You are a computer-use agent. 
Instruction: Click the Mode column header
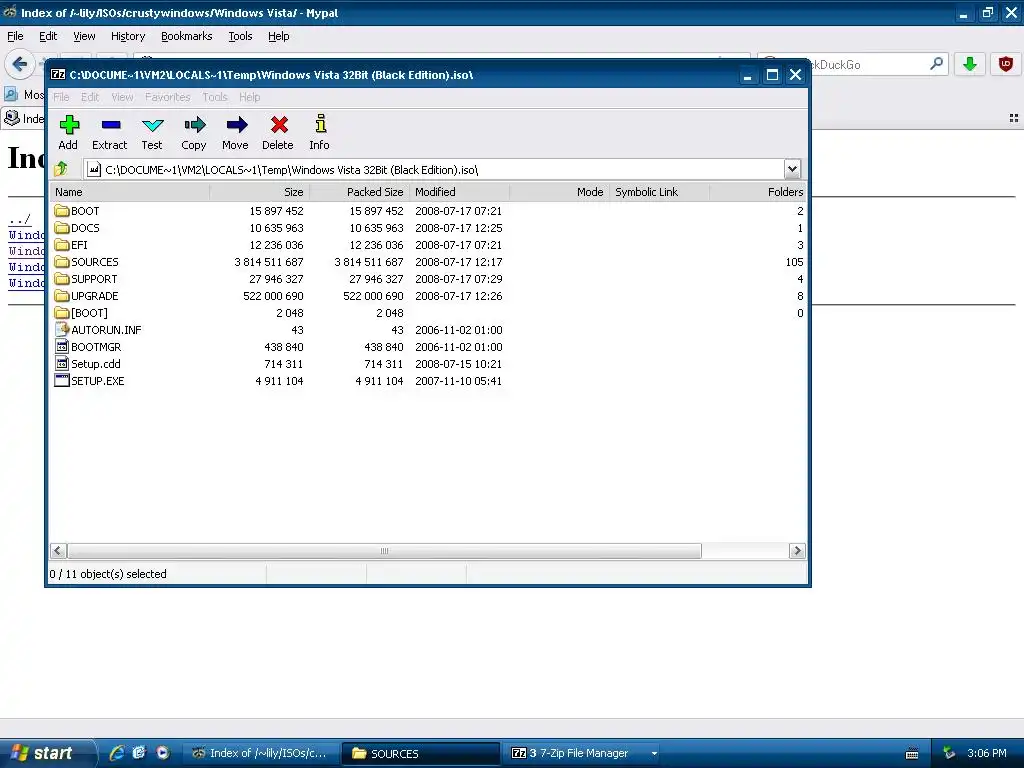pos(559,192)
